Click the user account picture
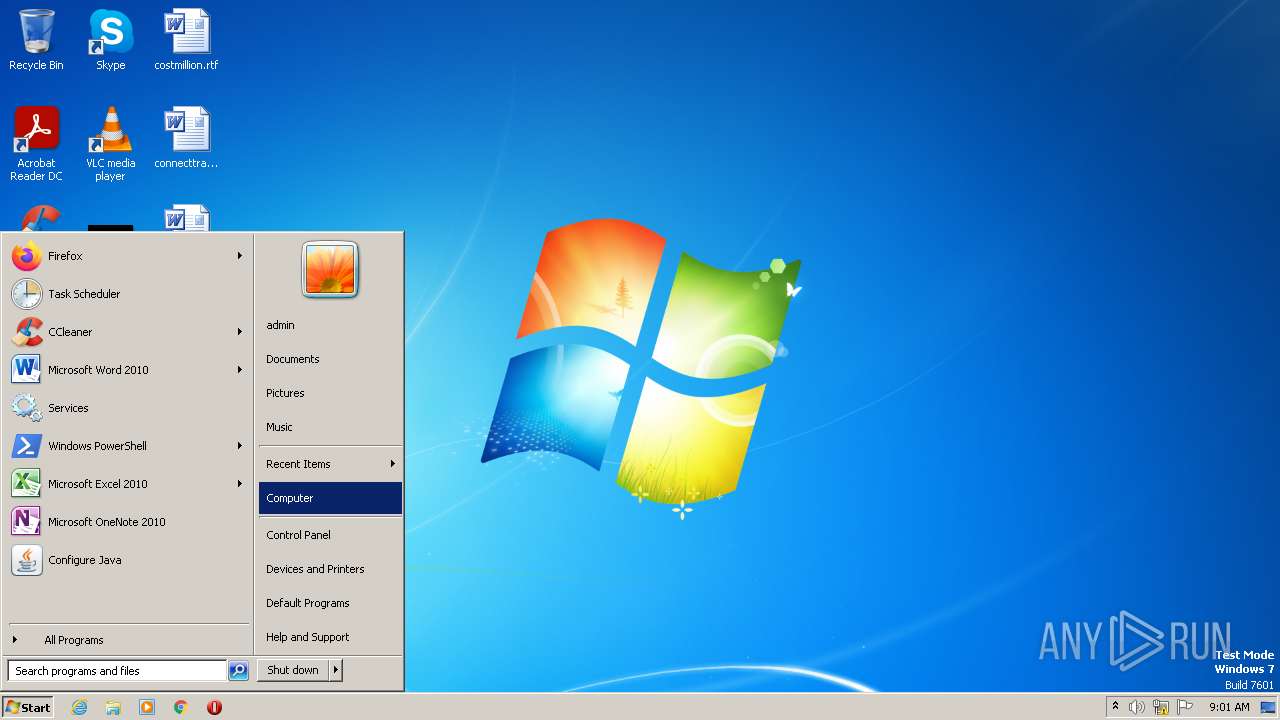Image resolution: width=1280 pixels, height=720 pixels. click(x=330, y=270)
